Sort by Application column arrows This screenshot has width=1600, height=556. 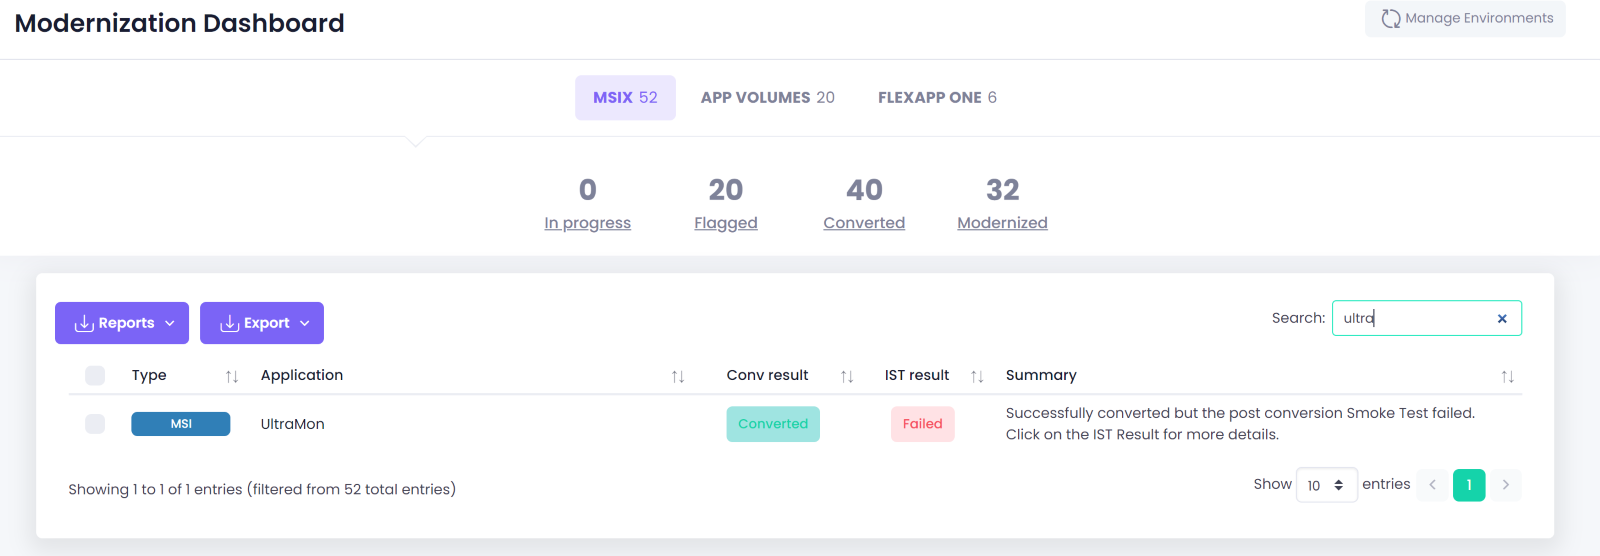point(678,377)
